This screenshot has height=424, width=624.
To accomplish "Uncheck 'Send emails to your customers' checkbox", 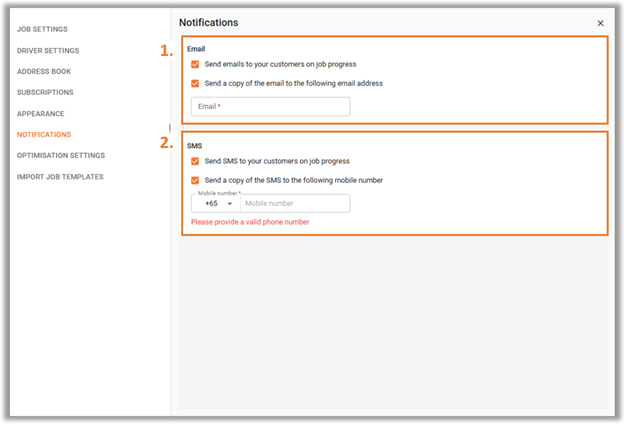I will [x=195, y=64].
